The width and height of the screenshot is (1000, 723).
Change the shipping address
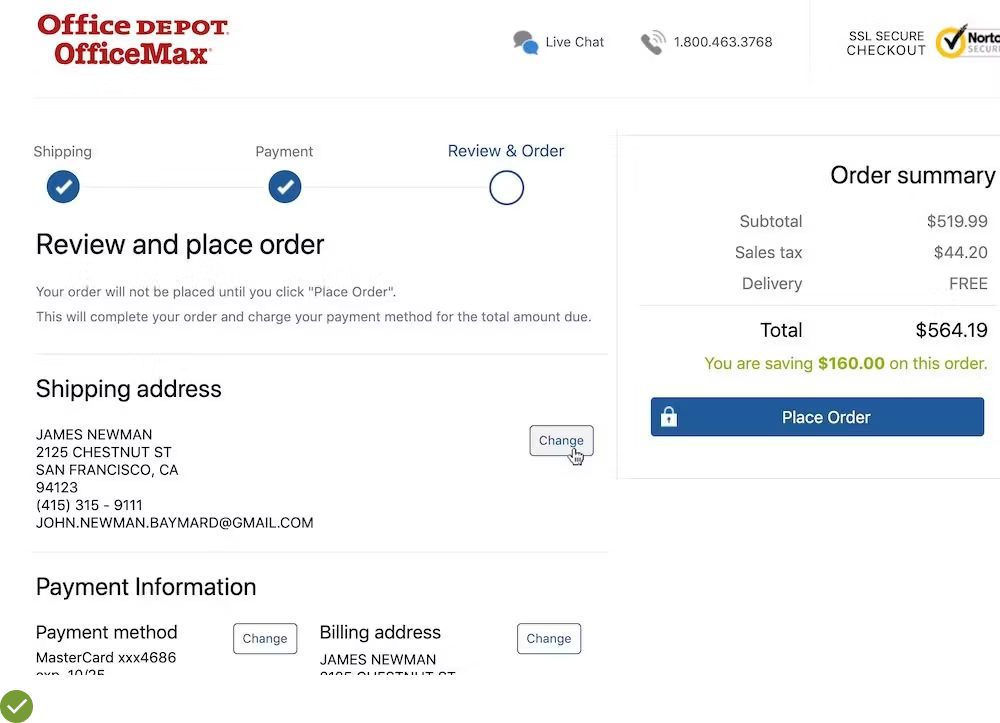pyautogui.click(x=561, y=440)
